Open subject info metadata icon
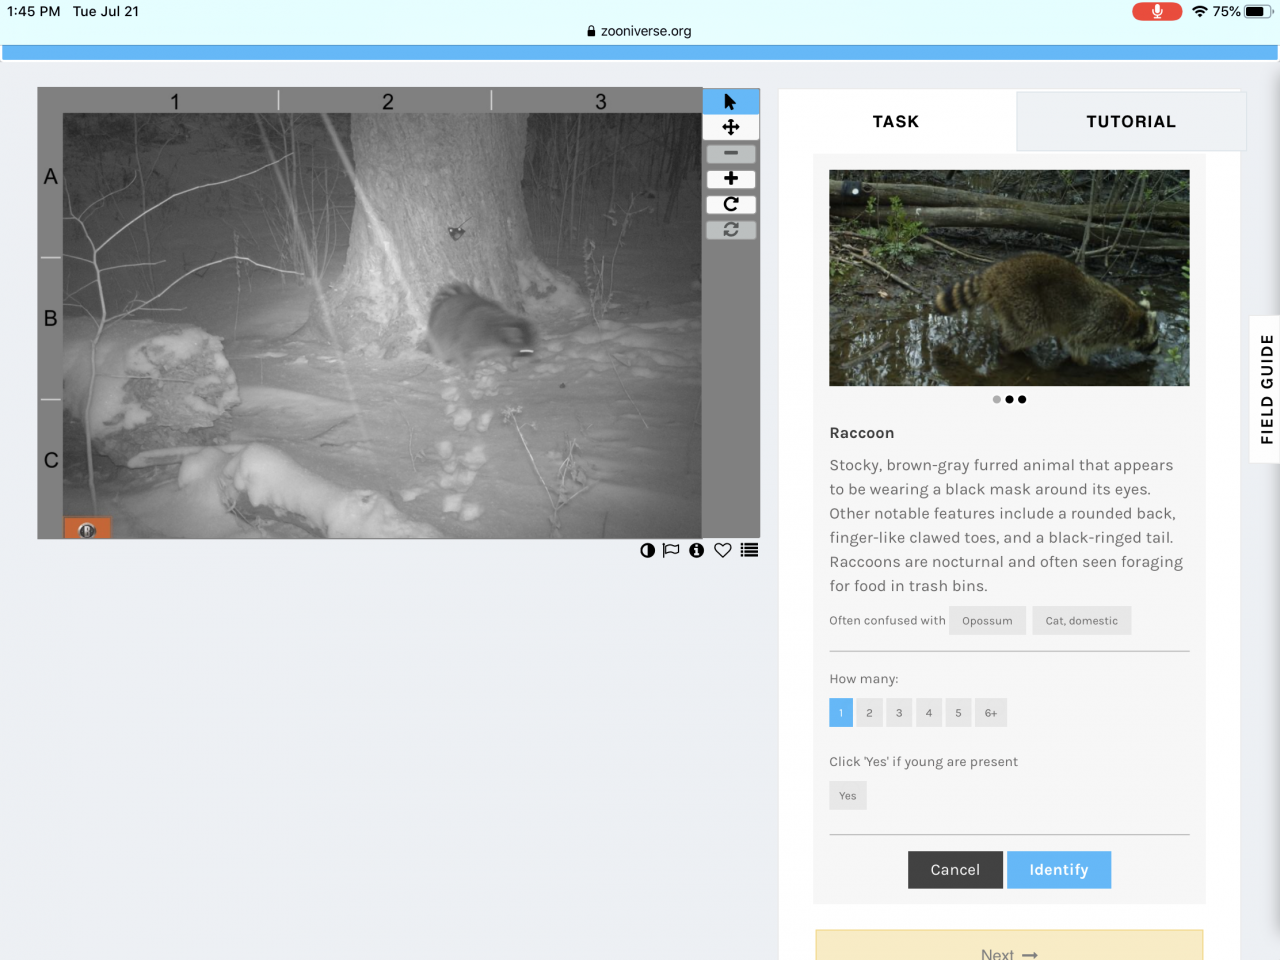 696,550
